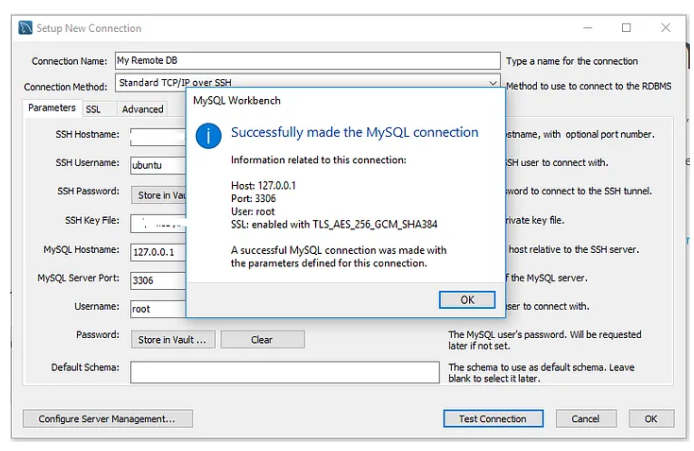Screen dimensions: 694x451
Task: Maximize the Setup New Connection window
Action: coord(626,28)
